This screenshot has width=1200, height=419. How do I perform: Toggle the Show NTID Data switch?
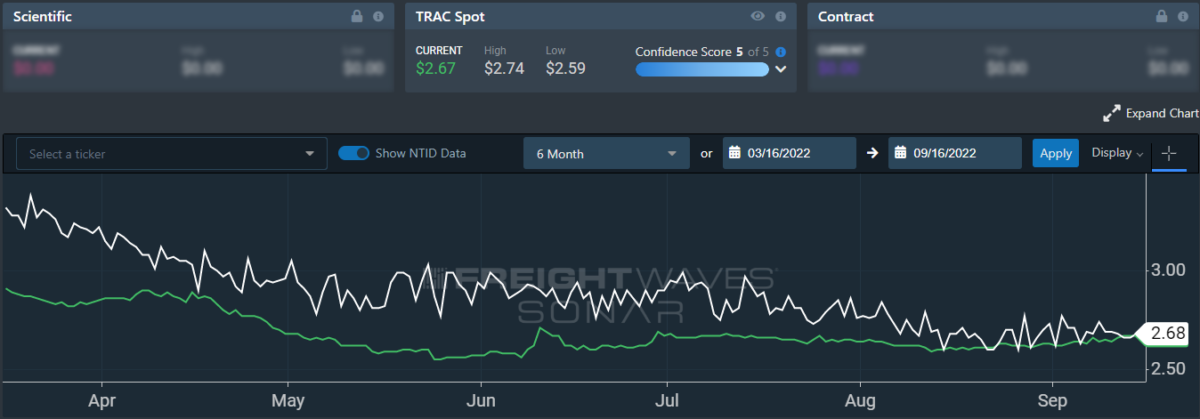click(x=354, y=153)
